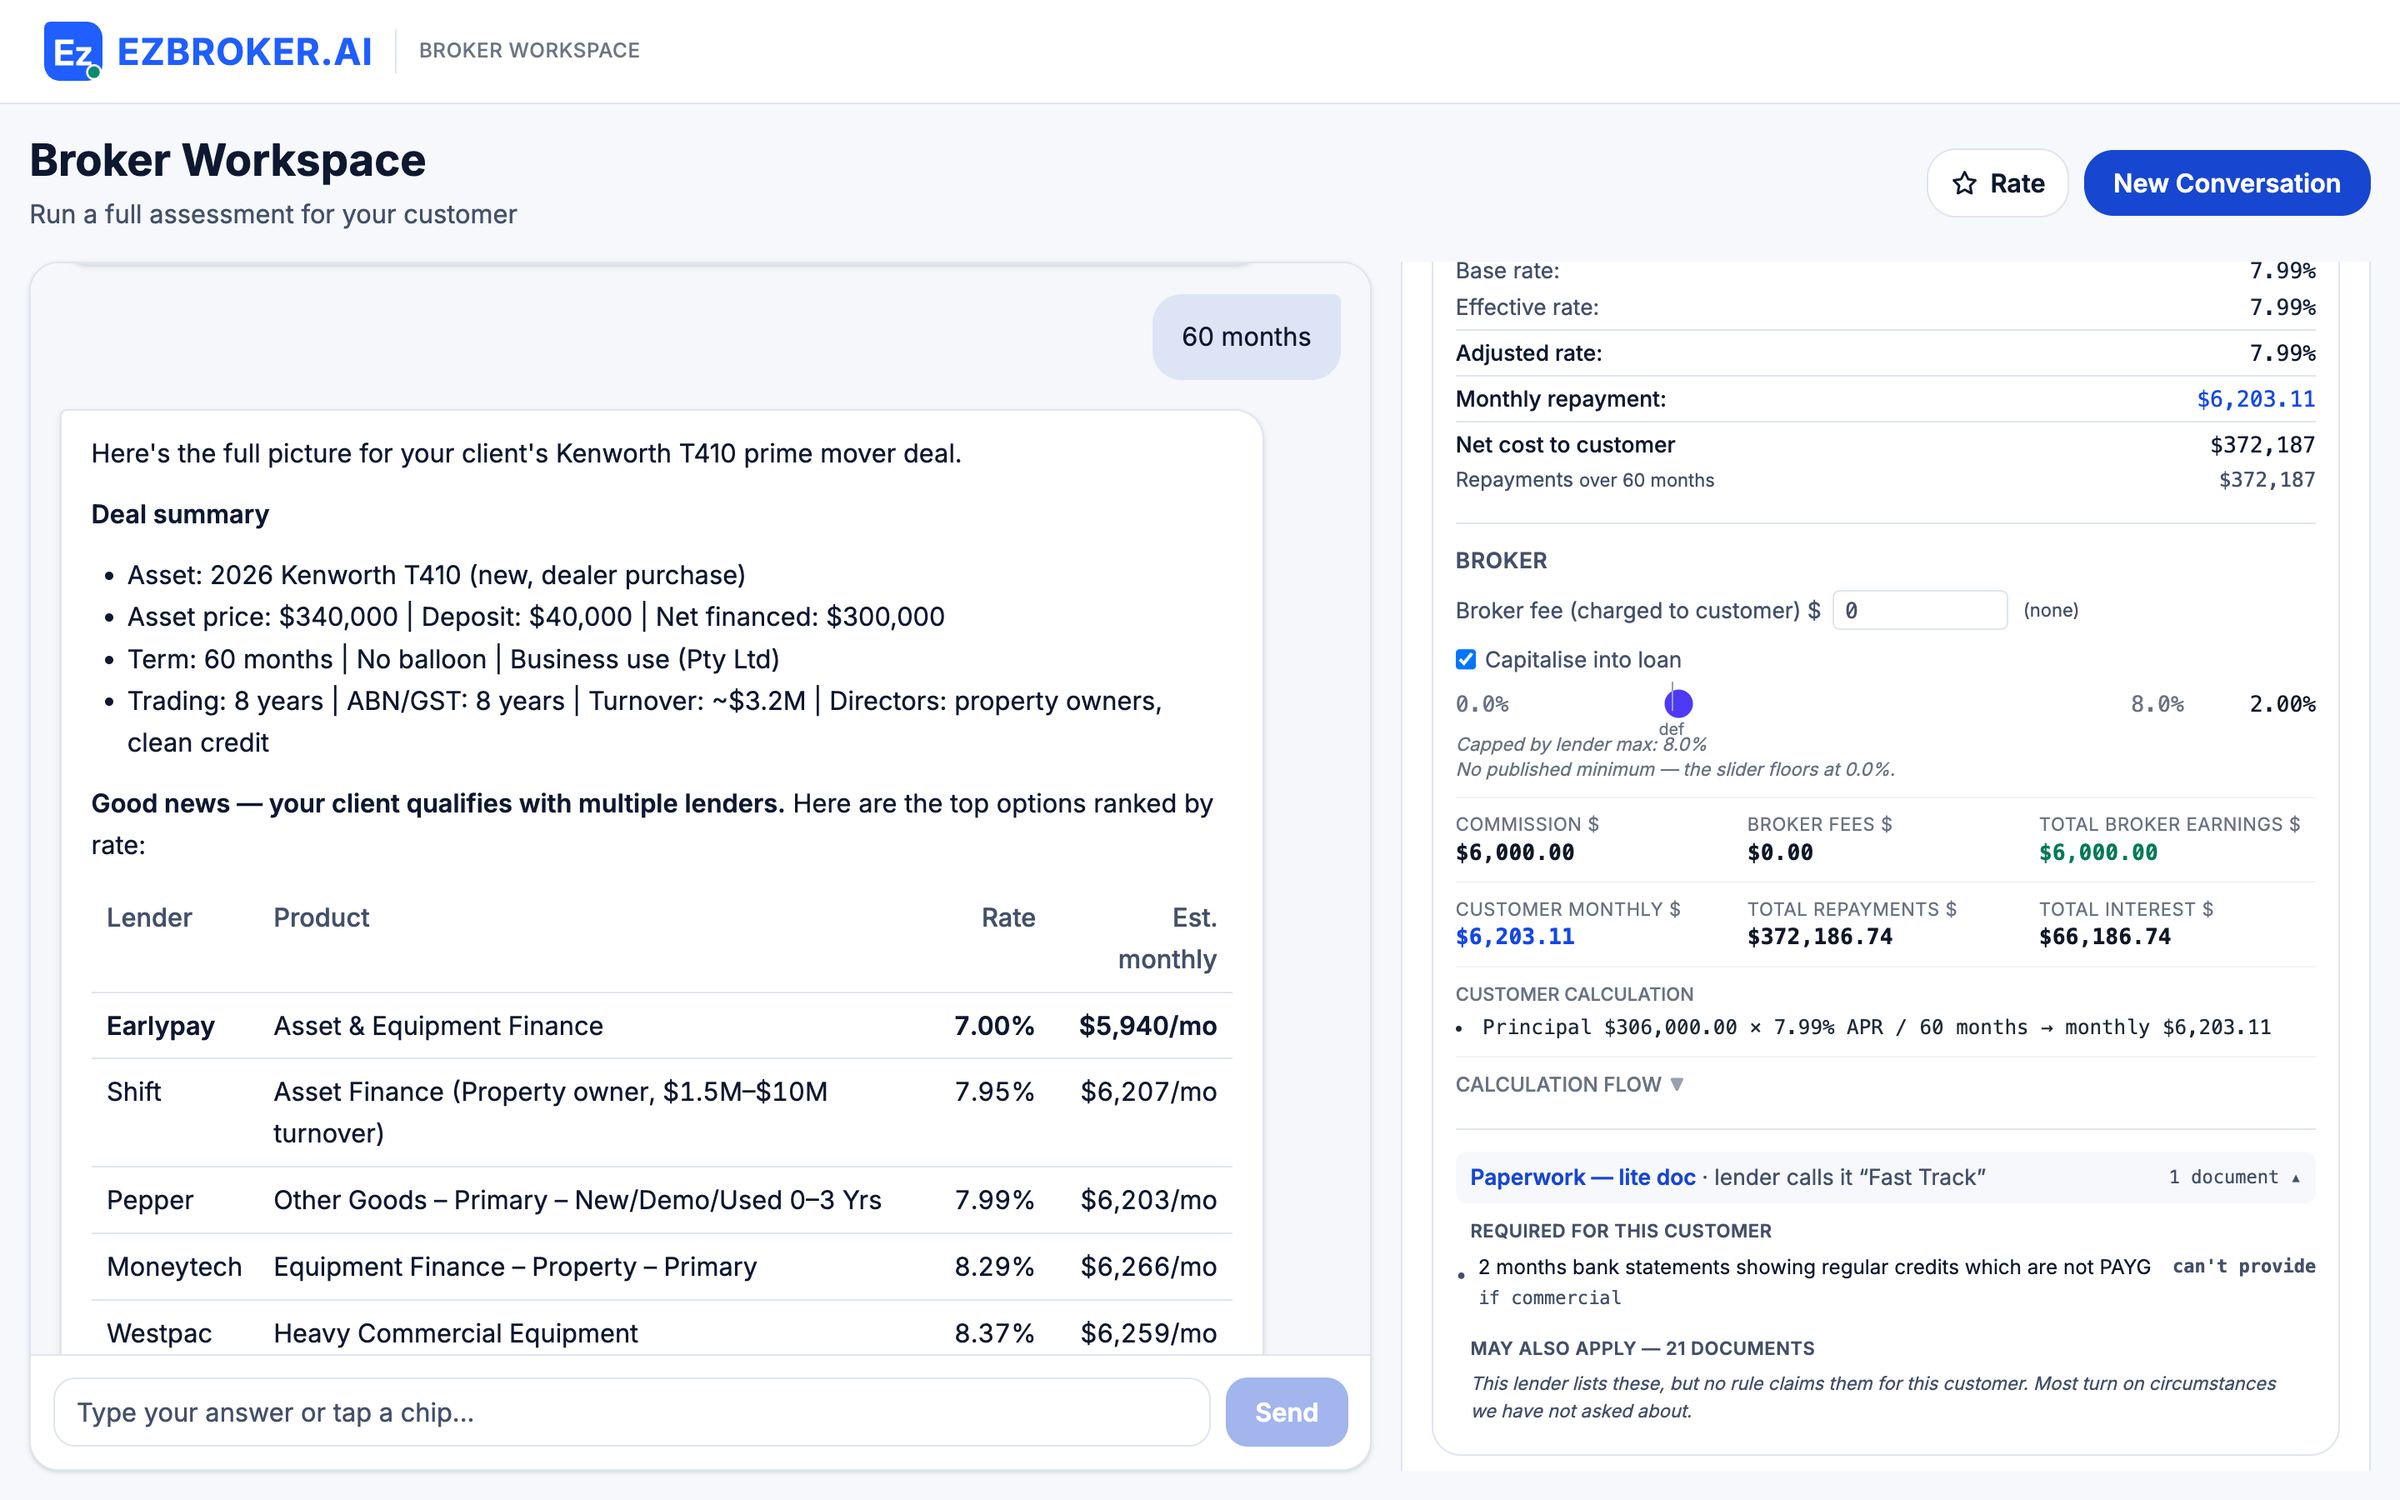The height and width of the screenshot is (1500, 2400).
Task: Click the Effective rate 7.99% value
Action: [x=2282, y=307]
